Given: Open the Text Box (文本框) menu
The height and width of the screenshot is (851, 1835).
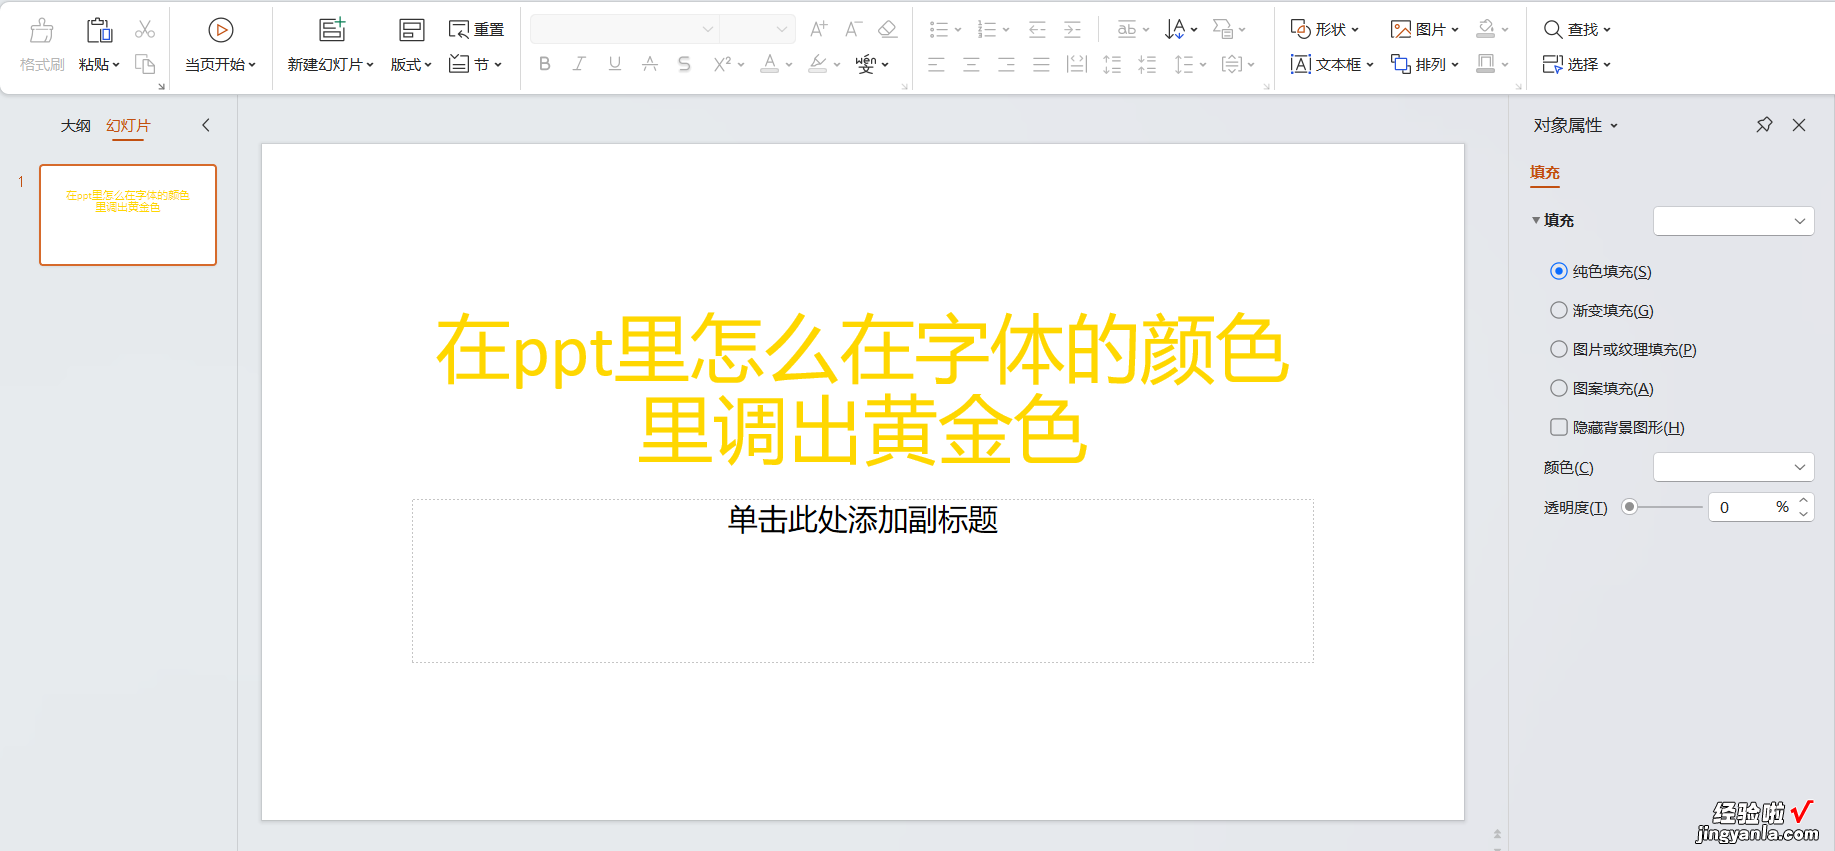Looking at the screenshot, I should tap(1332, 64).
